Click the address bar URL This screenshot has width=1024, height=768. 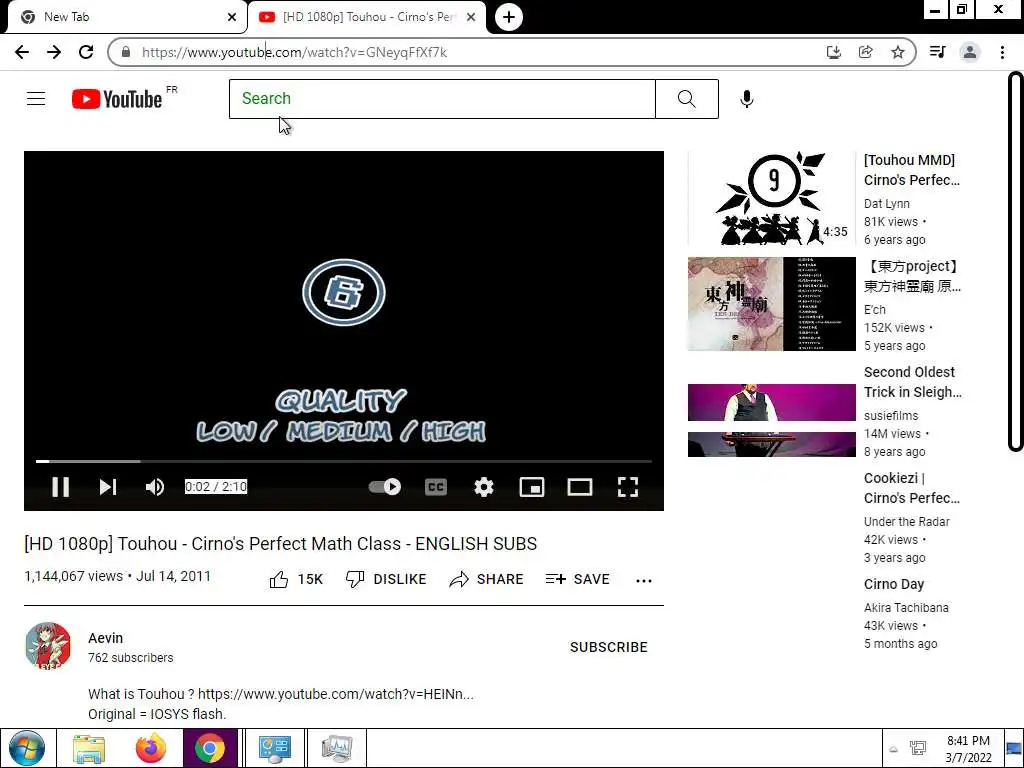(x=294, y=52)
